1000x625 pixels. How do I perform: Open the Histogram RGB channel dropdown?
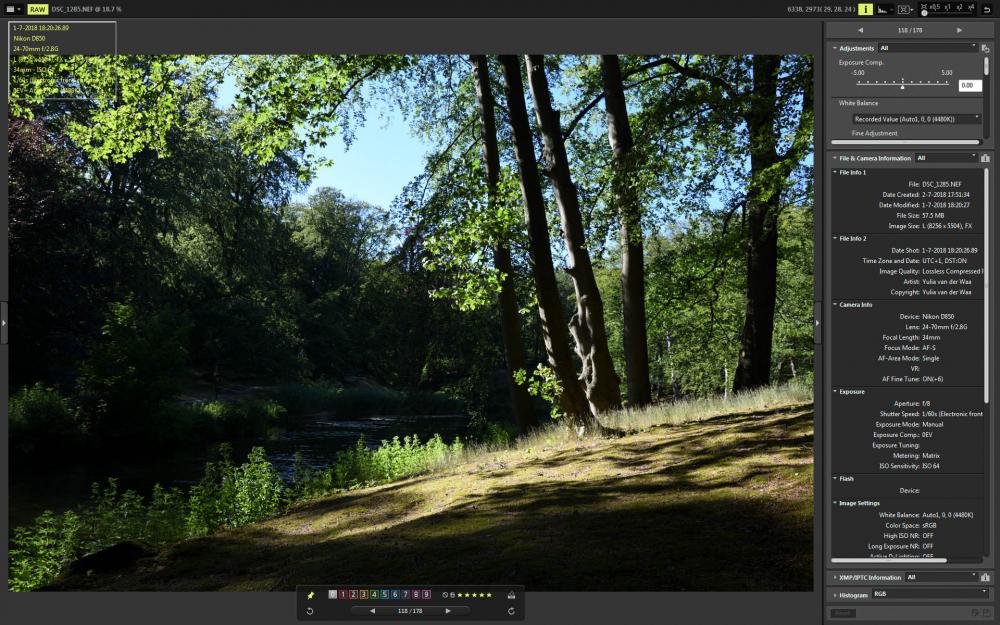click(x=930, y=594)
